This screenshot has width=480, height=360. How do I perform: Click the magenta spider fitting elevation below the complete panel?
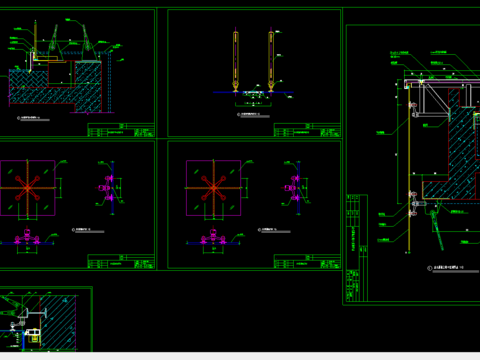click(x=213, y=236)
